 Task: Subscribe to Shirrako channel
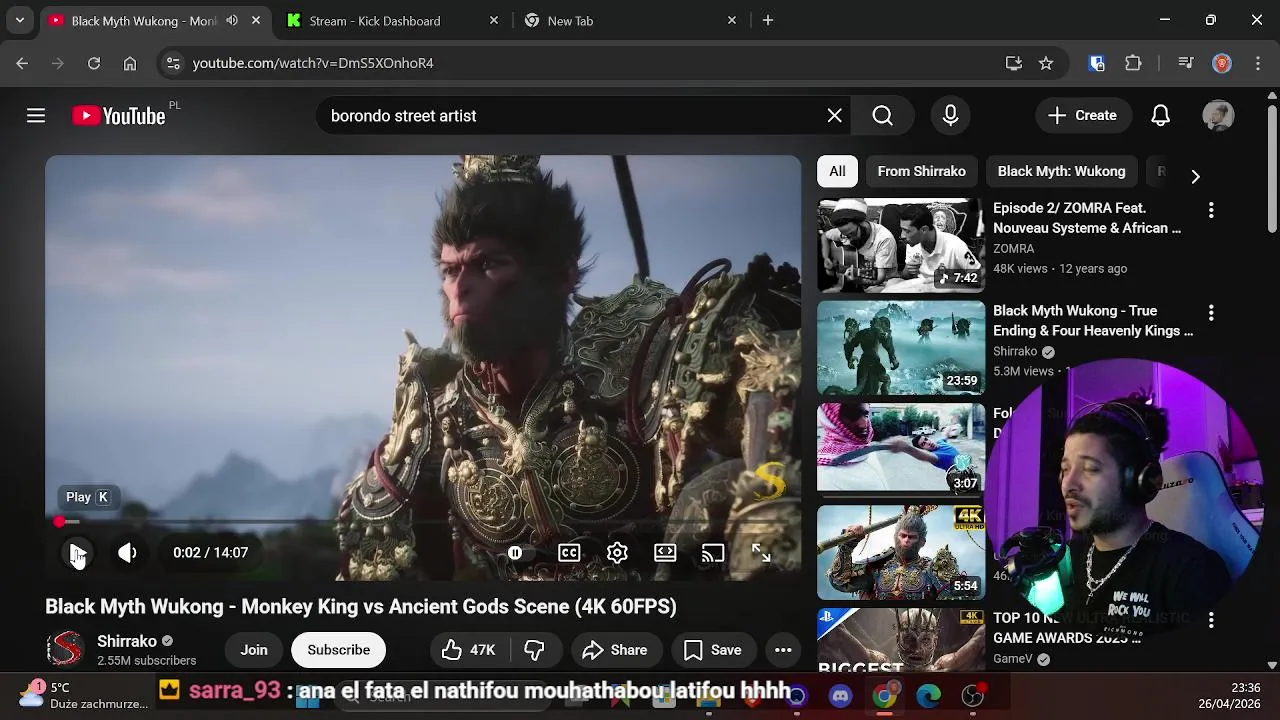(338, 650)
